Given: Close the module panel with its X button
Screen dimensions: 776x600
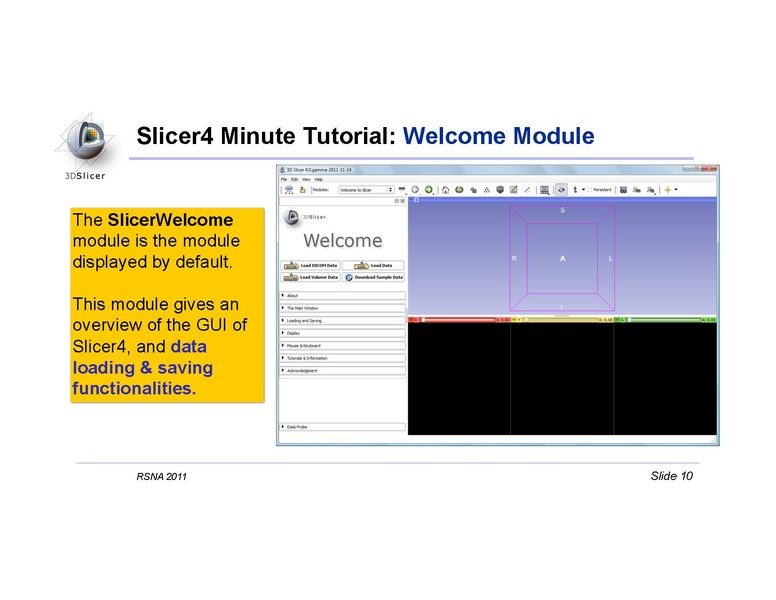Looking at the screenshot, I should (402, 201).
